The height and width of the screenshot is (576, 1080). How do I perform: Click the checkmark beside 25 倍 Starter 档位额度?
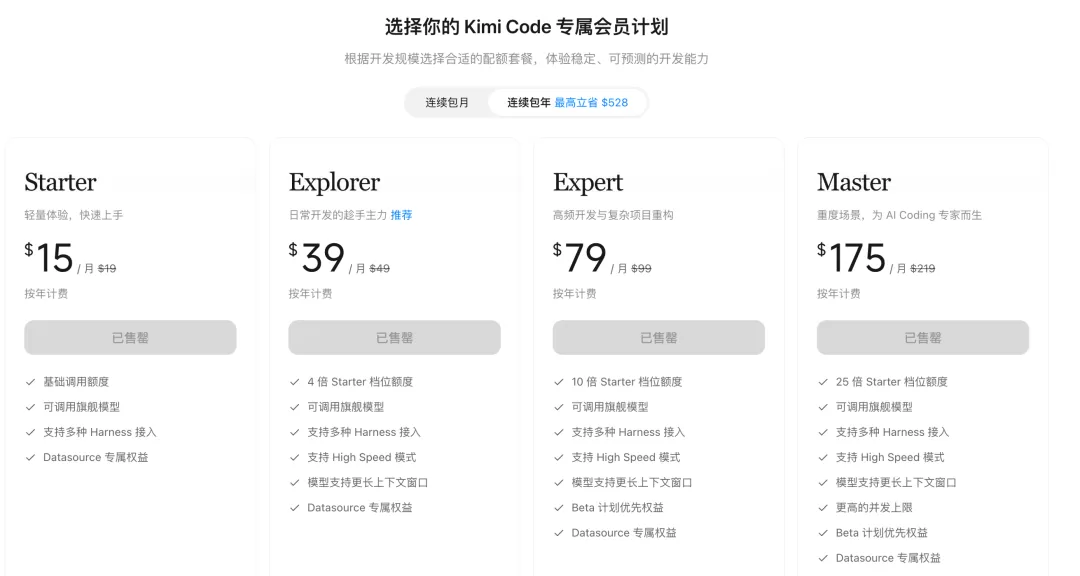tap(823, 382)
